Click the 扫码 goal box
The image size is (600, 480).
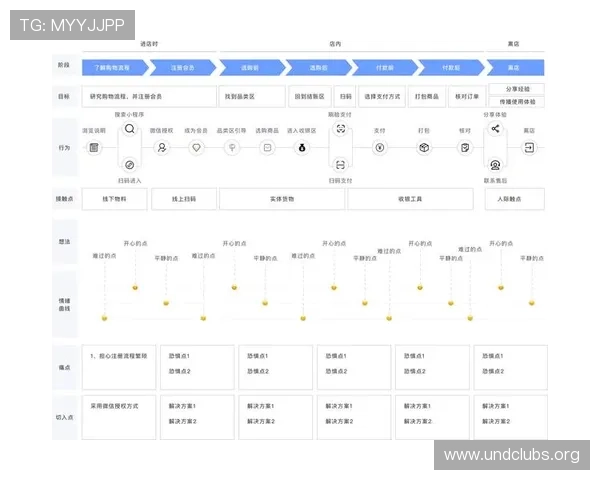346,96
